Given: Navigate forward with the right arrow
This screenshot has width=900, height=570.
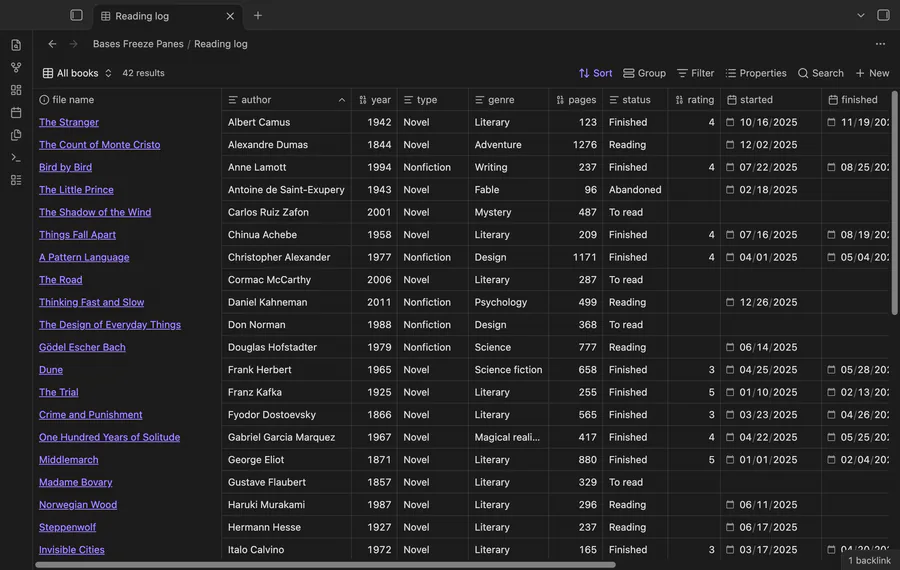Looking at the screenshot, I should click(73, 44).
